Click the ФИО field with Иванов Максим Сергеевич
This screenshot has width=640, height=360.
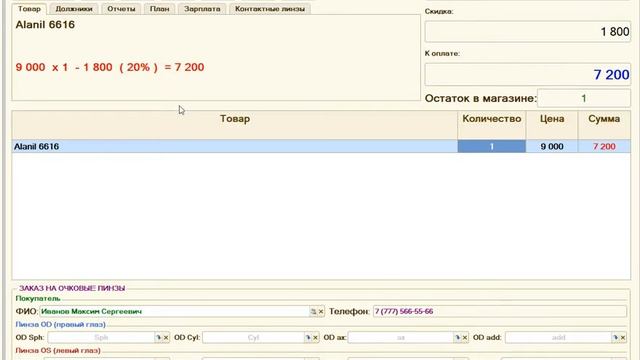[174, 311]
